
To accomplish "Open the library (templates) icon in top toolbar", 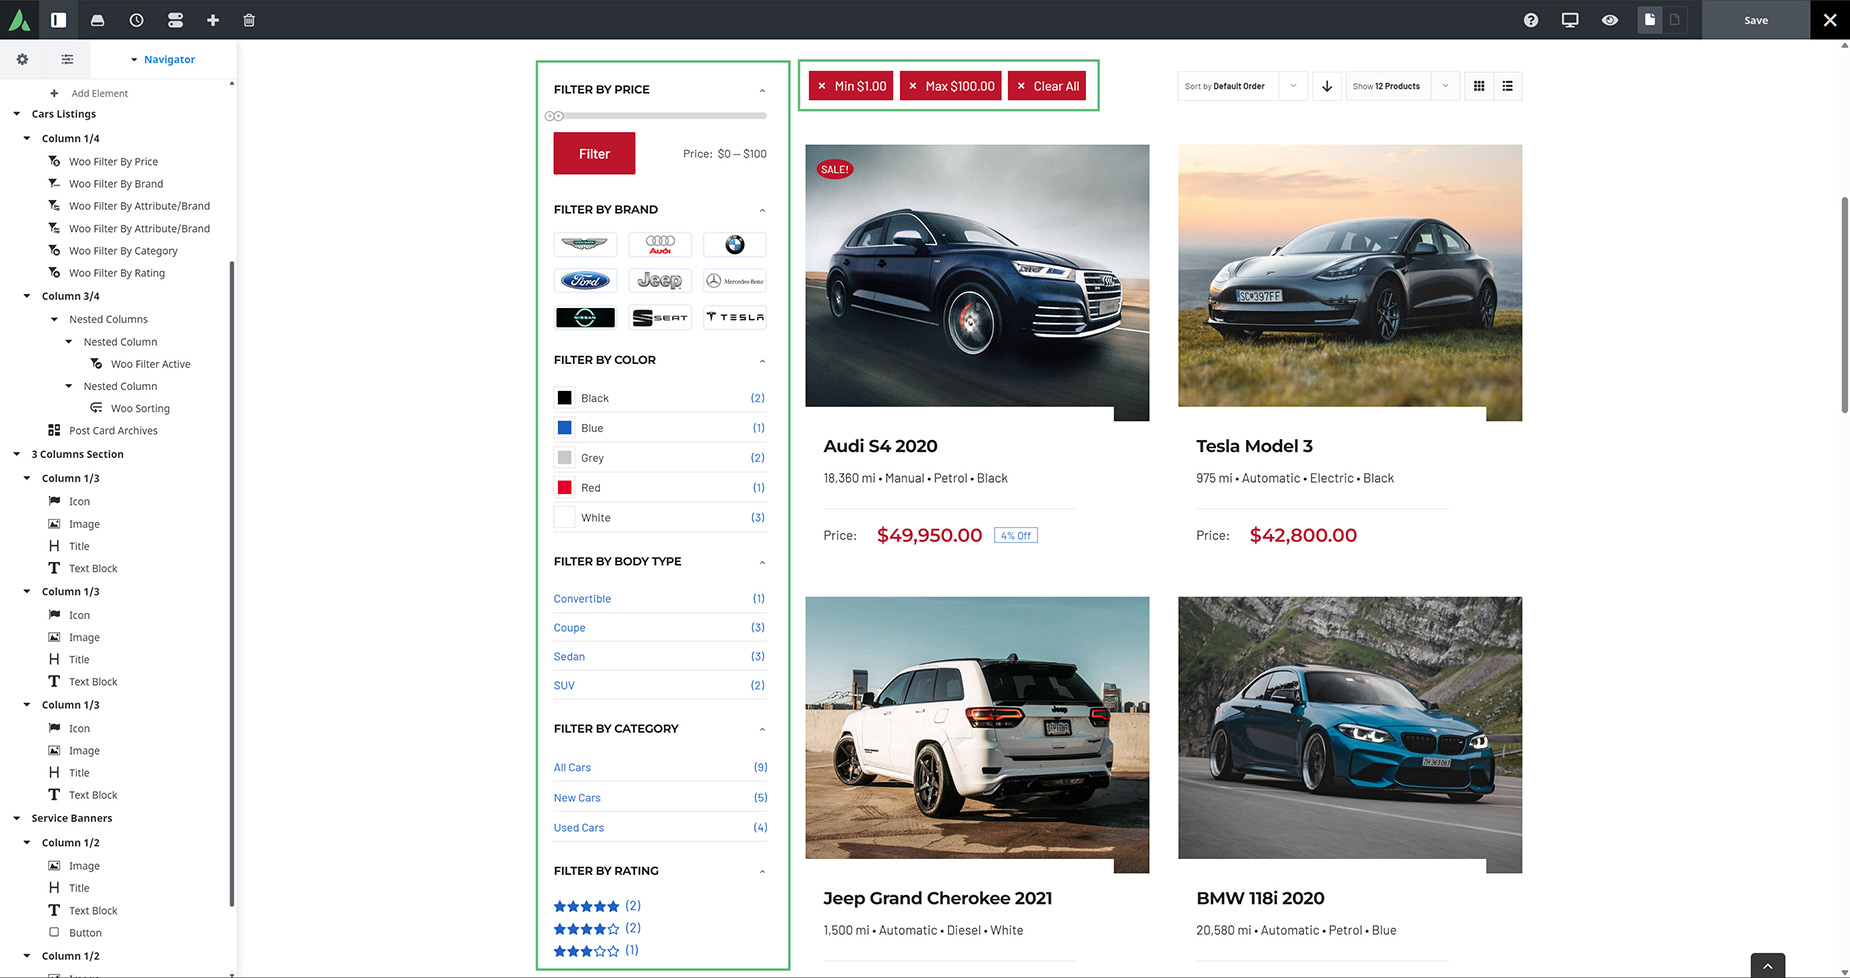I will [97, 20].
